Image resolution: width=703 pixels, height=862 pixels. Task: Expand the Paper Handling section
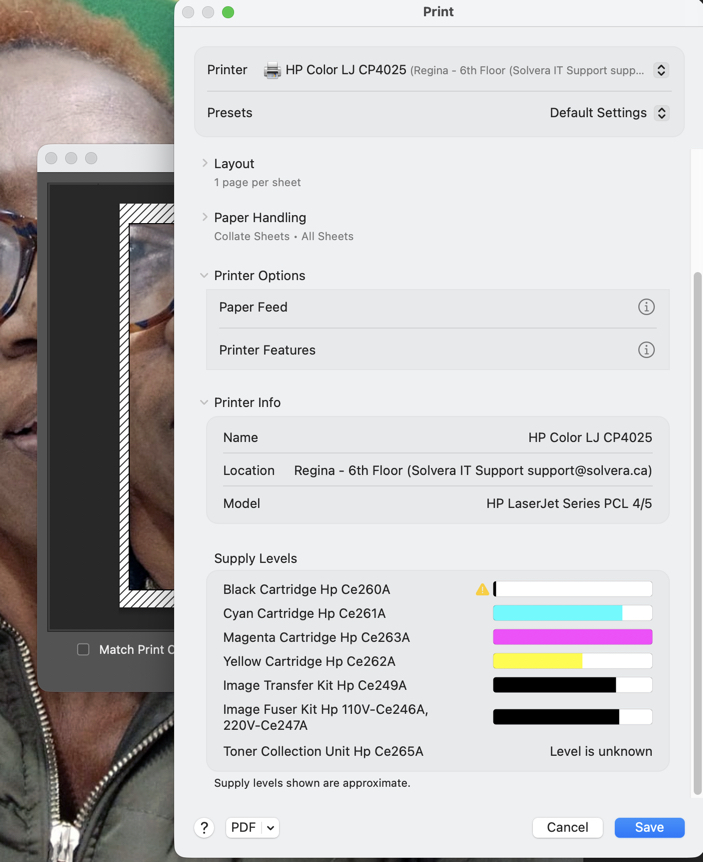coord(204,217)
